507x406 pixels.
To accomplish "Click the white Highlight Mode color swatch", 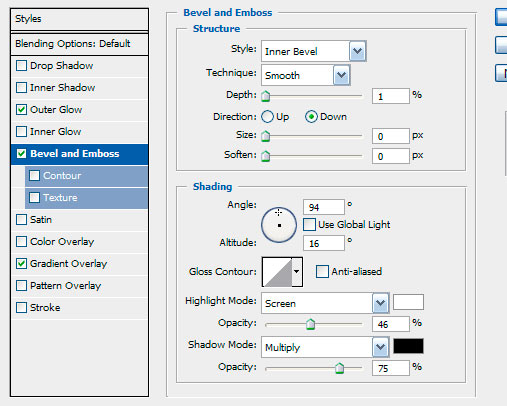I will pyautogui.click(x=408, y=302).
